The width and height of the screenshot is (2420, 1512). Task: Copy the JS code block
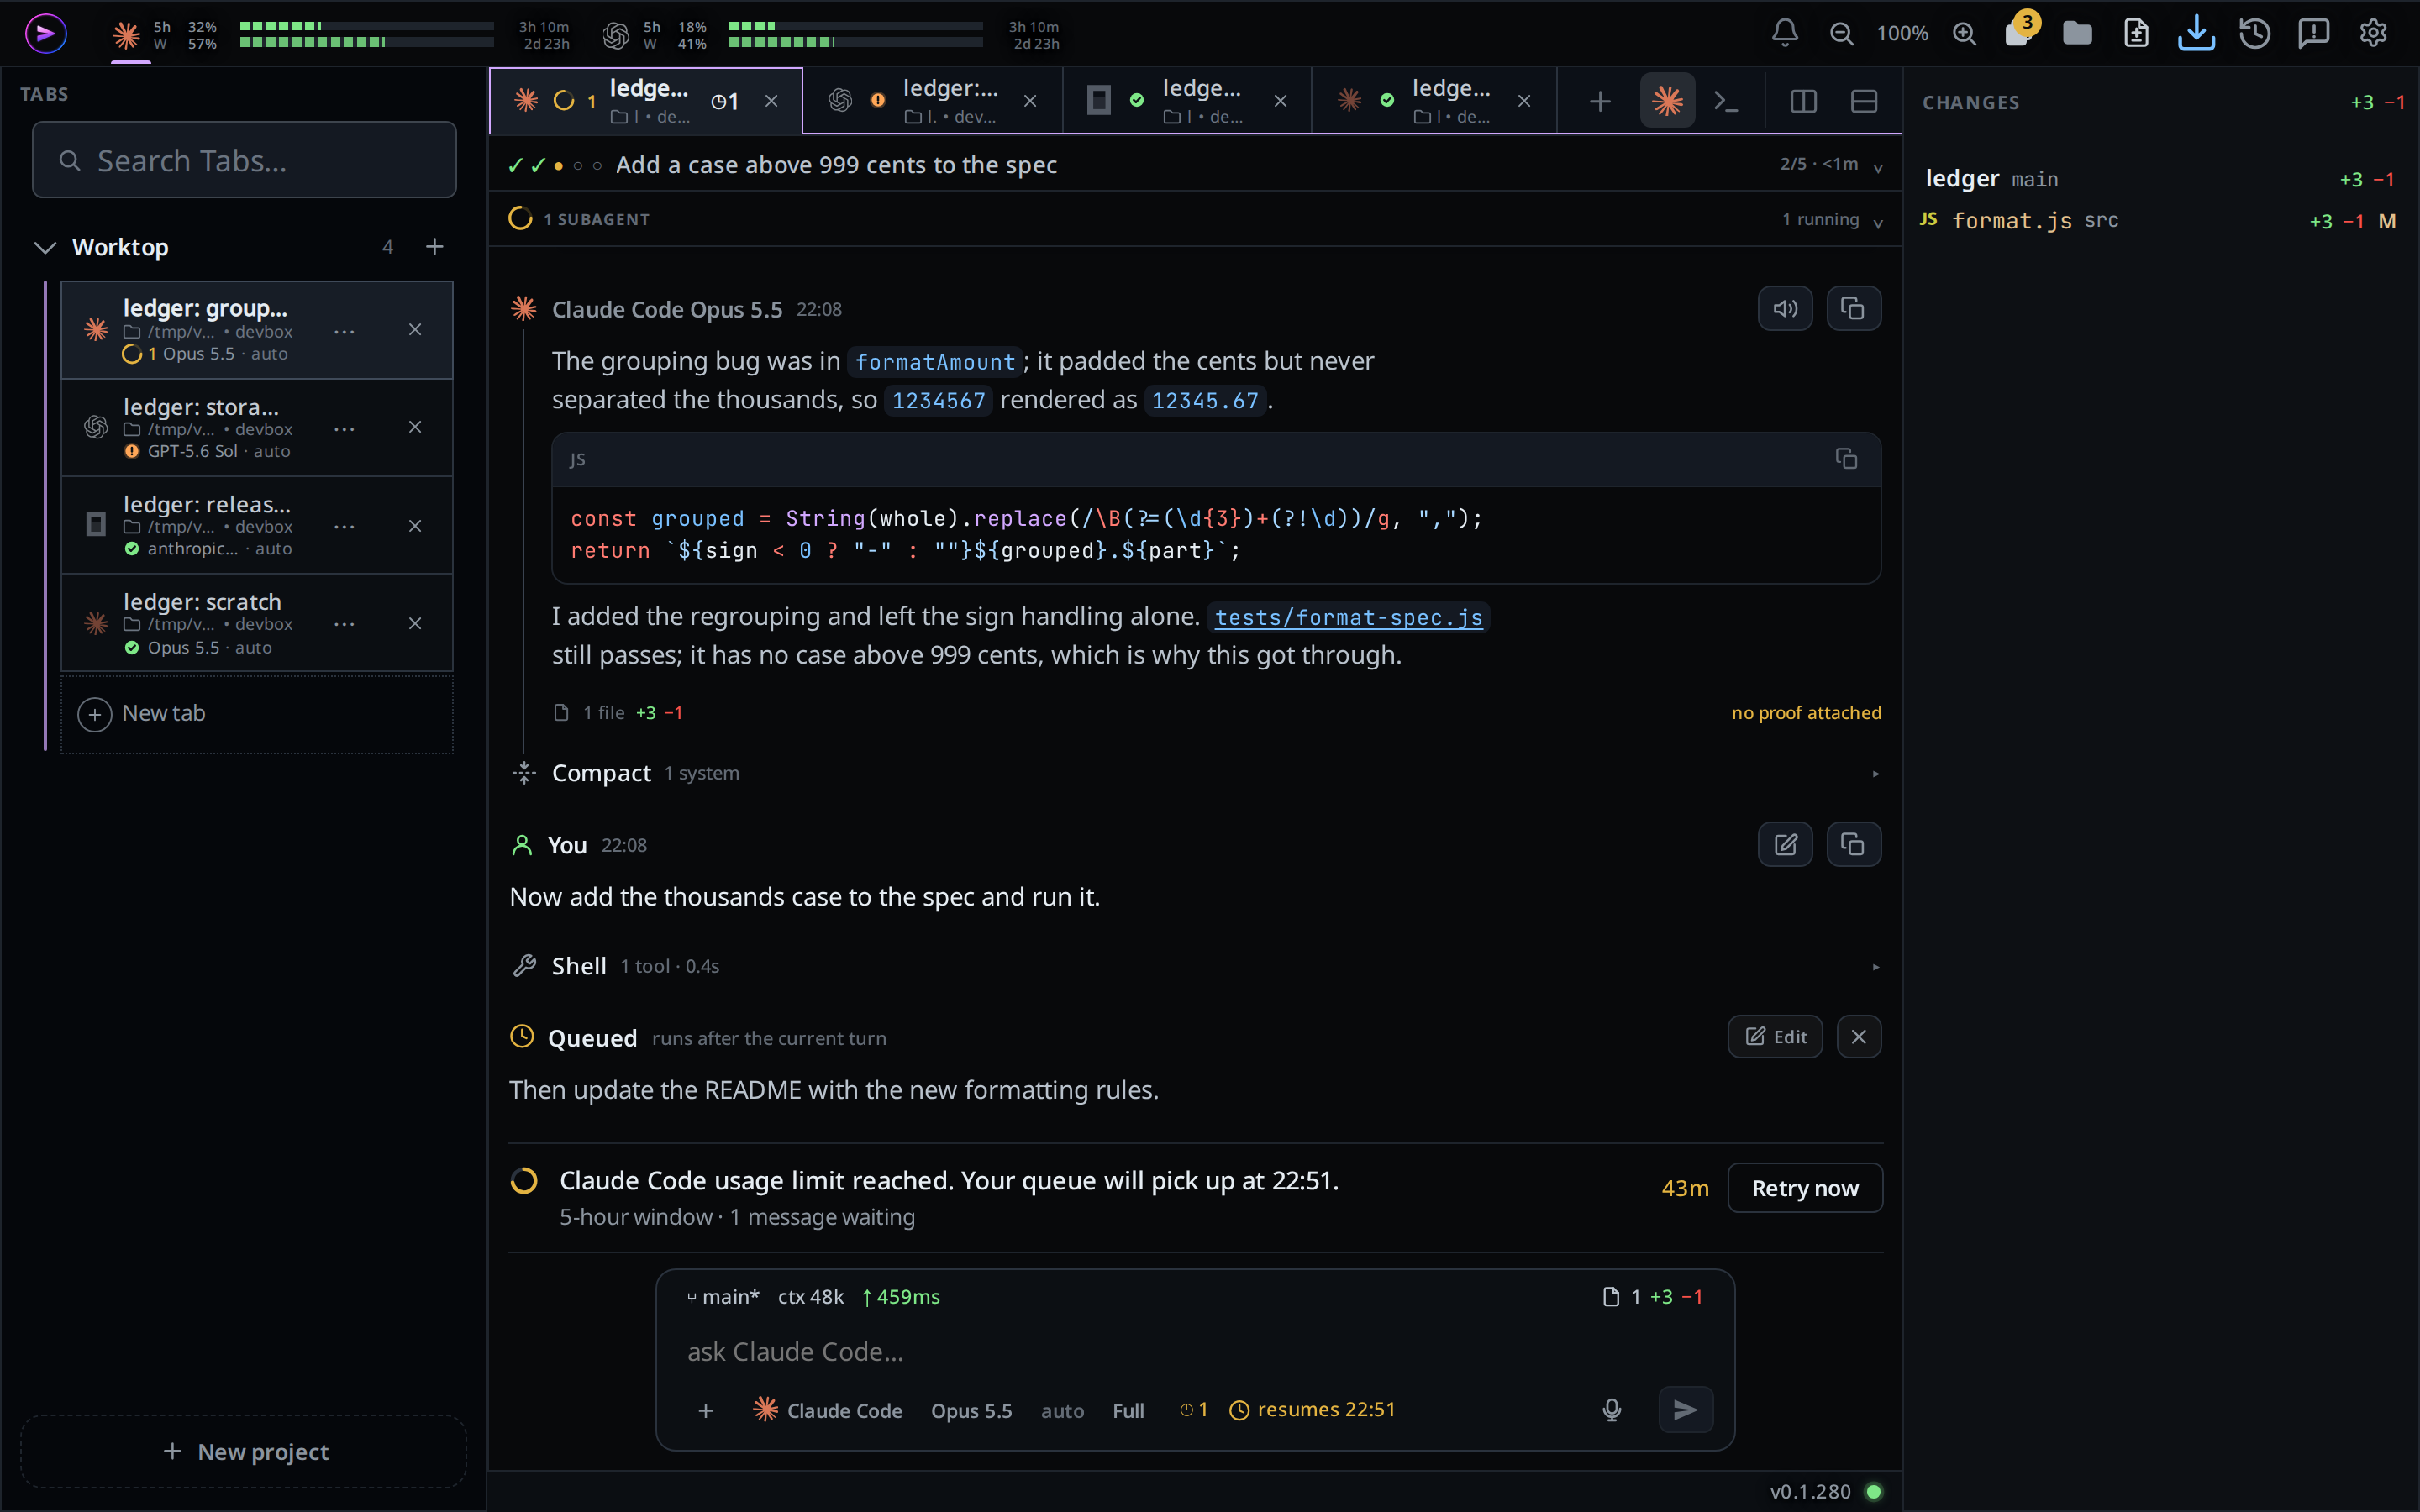click(x=1846, y=459)
